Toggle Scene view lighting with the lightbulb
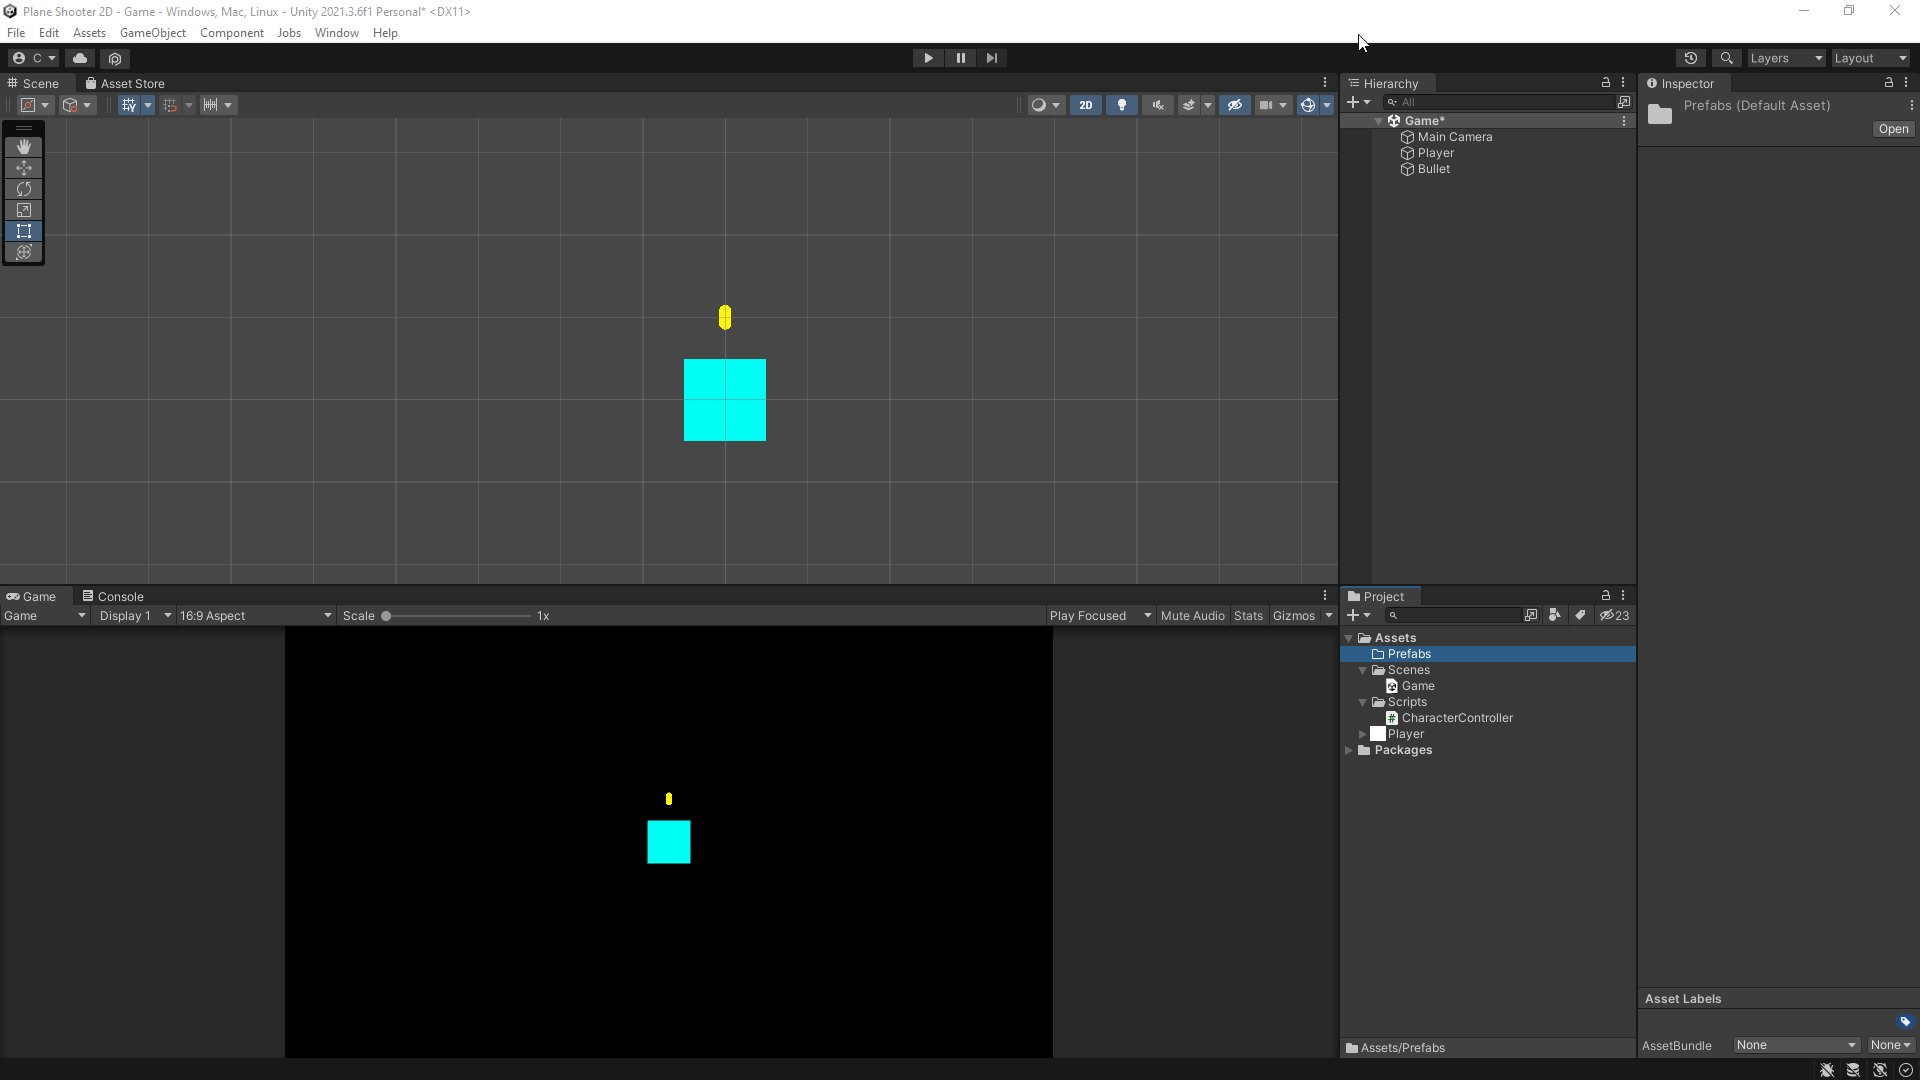Image resolution: width=1920 pixels, height=1080 pixels. (1121, 104)
